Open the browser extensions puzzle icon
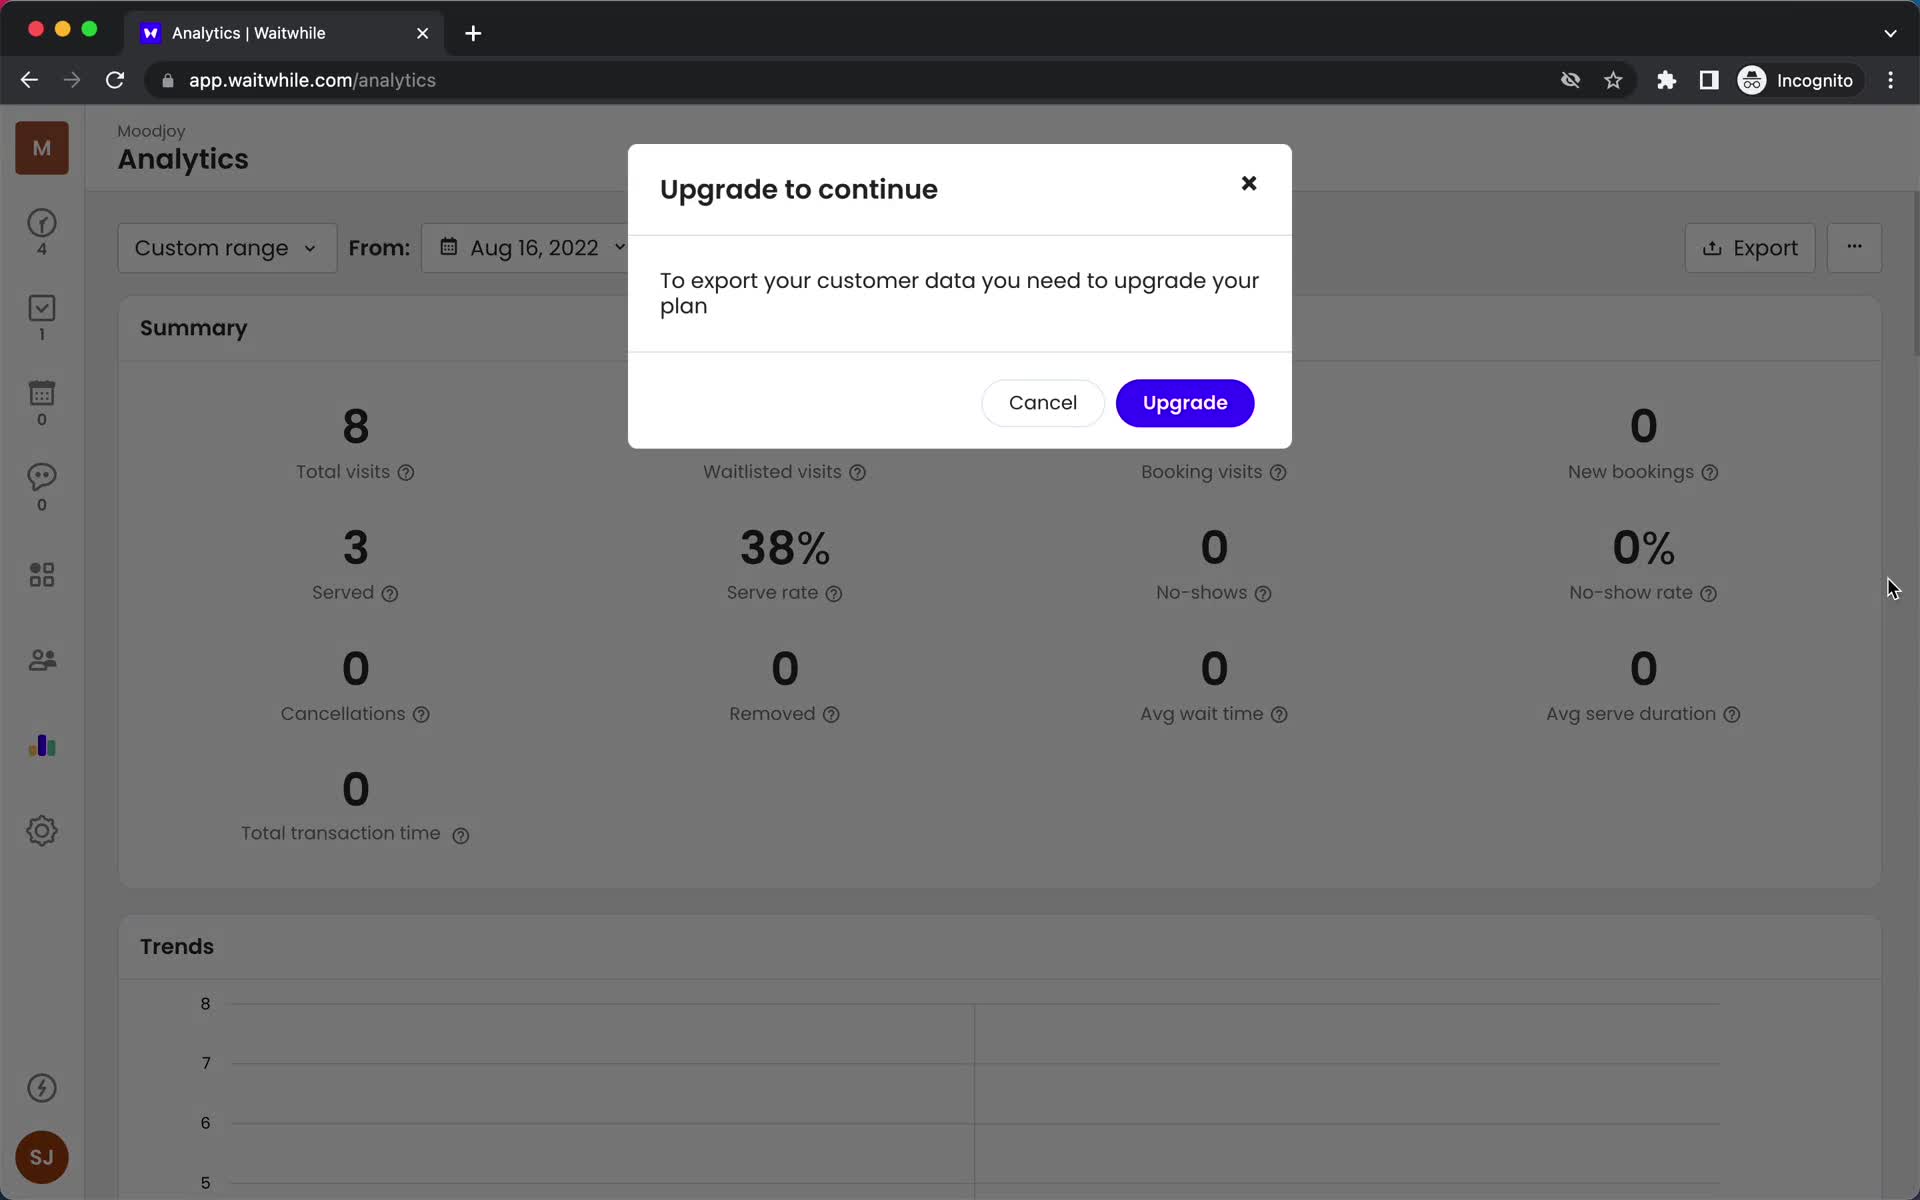1920x1200 pixels. click(1666, 80)
